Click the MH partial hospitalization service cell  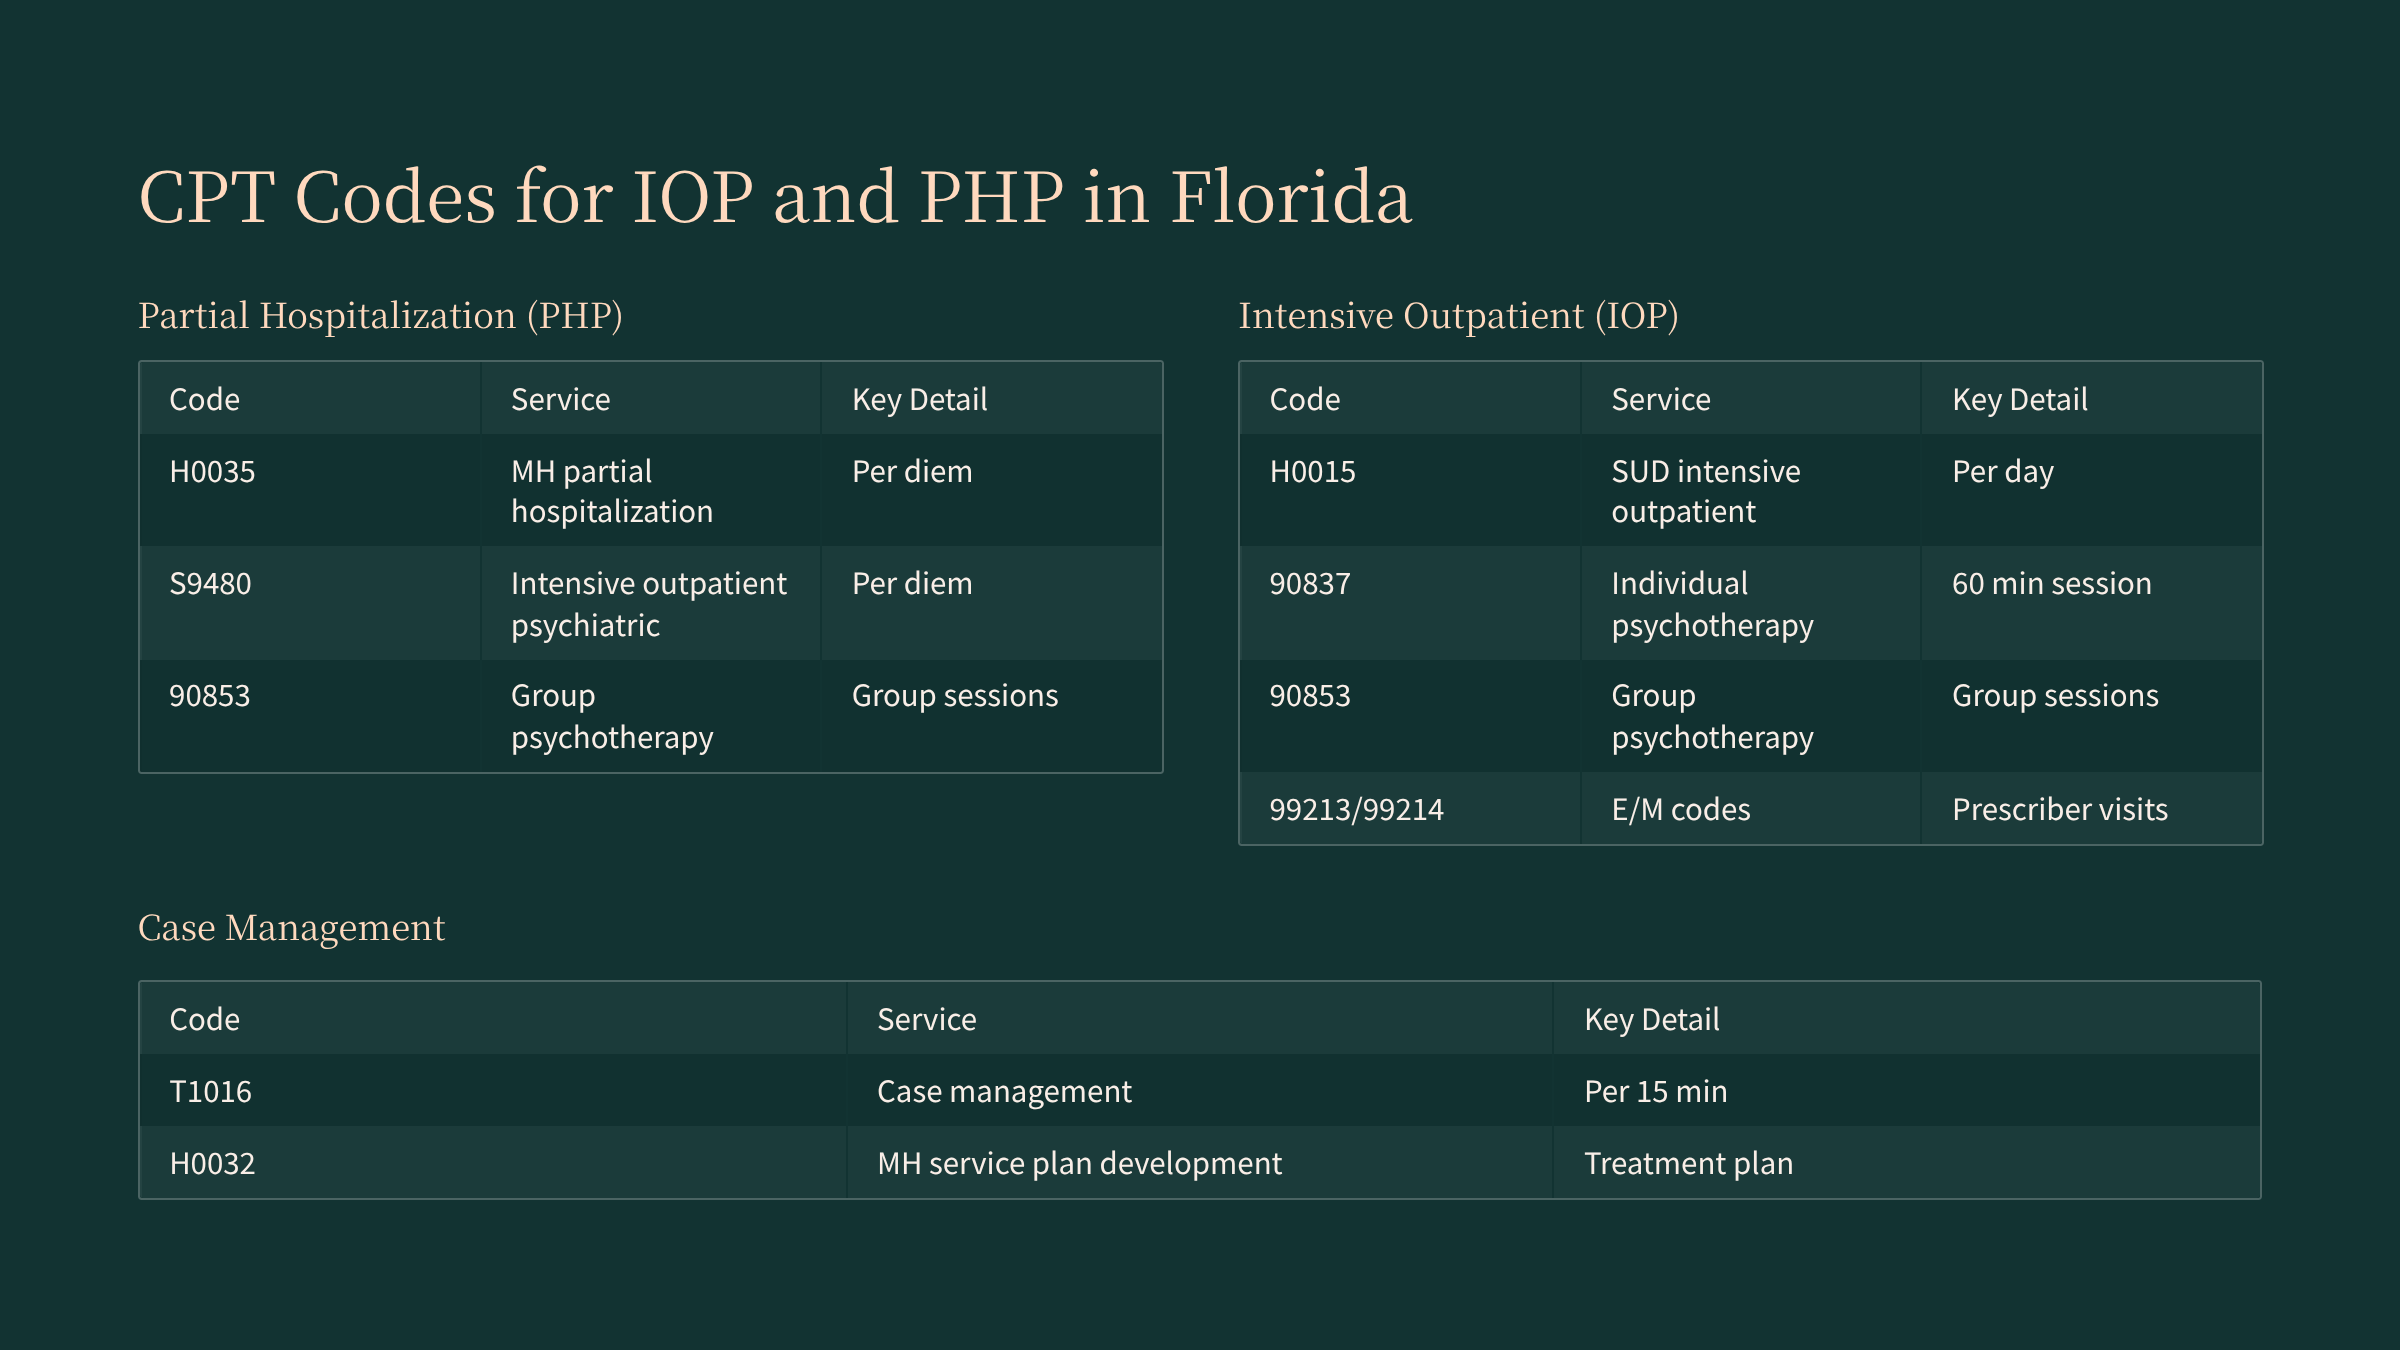pos(611,491)
